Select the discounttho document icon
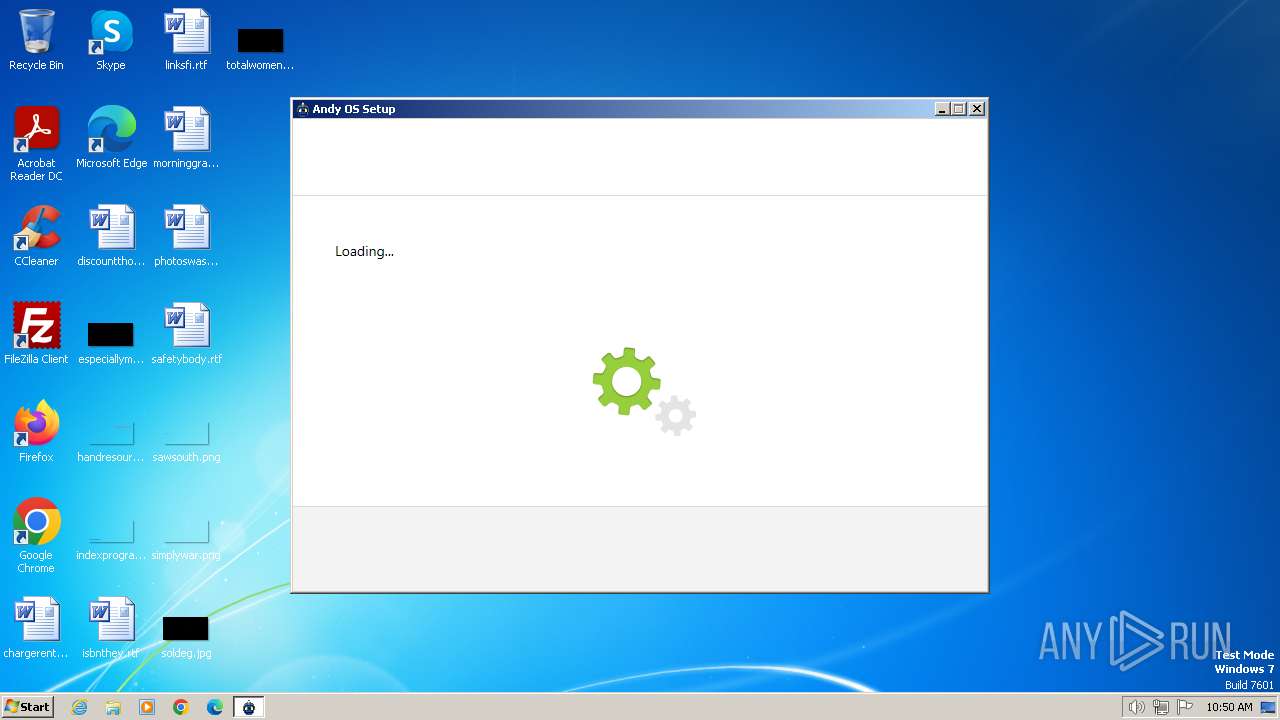Viewport: 1280px width, 720px height. click(x=111, y=235)
